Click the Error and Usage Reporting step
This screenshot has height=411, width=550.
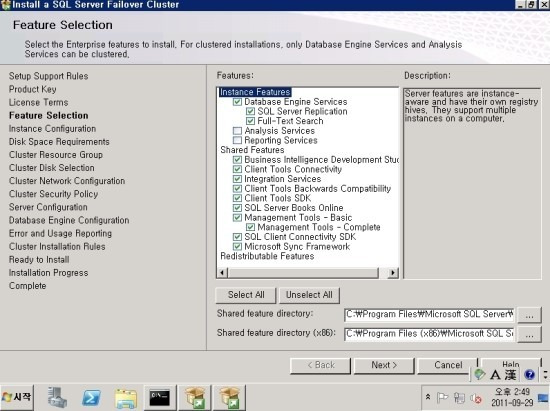[60, 234]
